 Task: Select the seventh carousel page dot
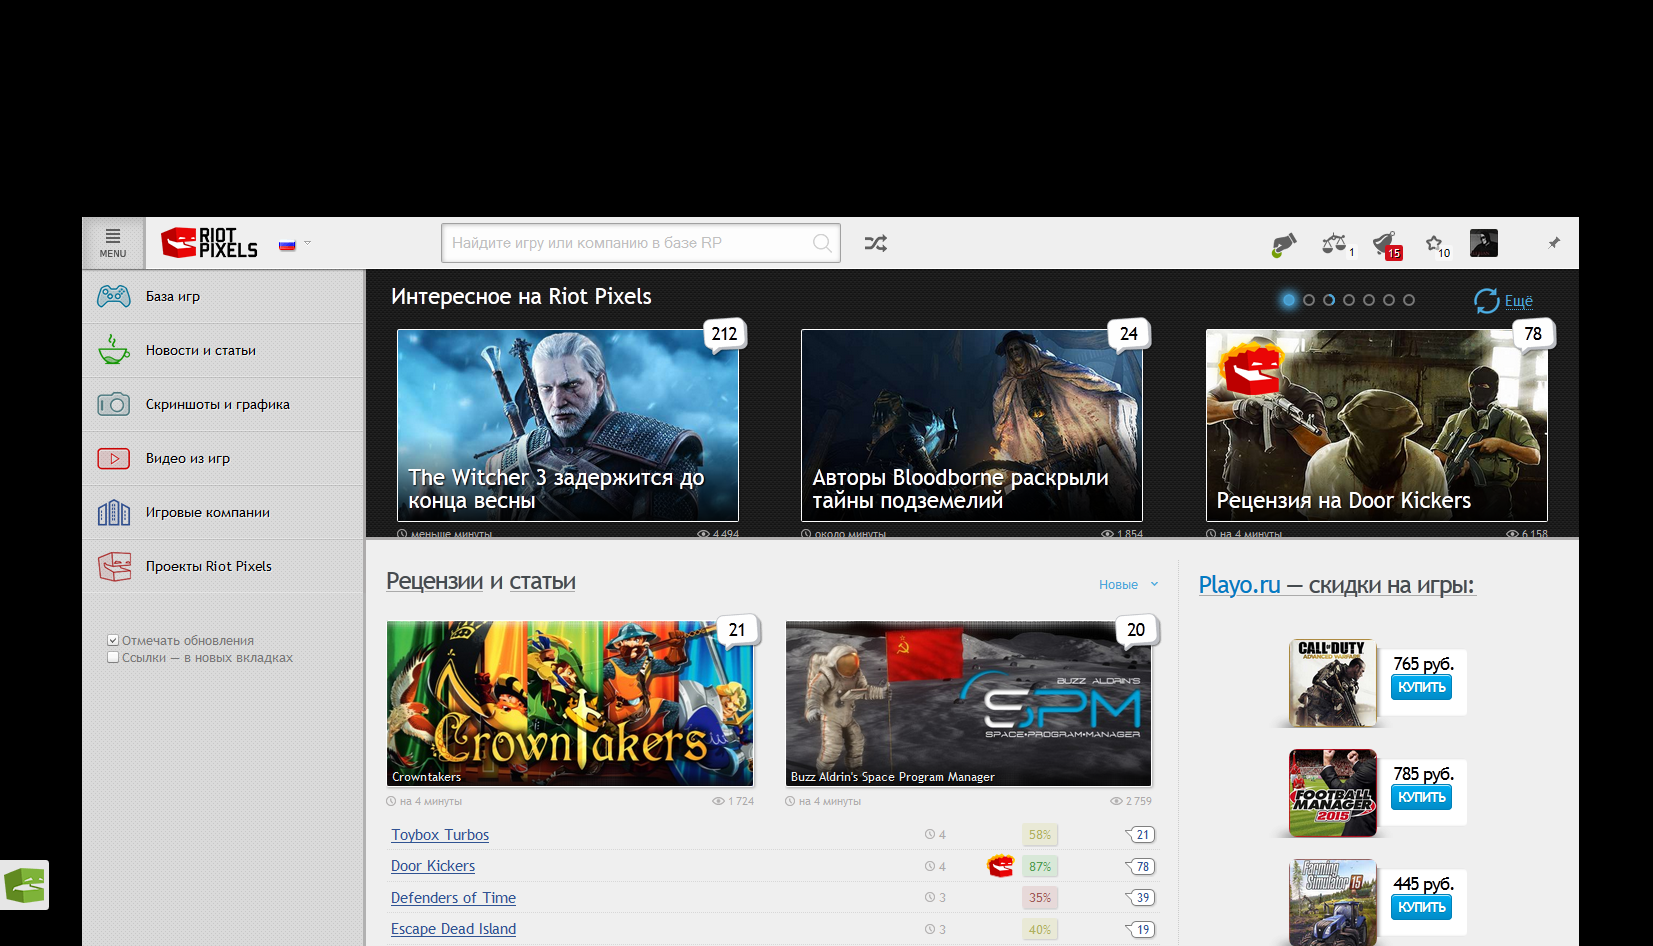click(x=1409, y=300)
